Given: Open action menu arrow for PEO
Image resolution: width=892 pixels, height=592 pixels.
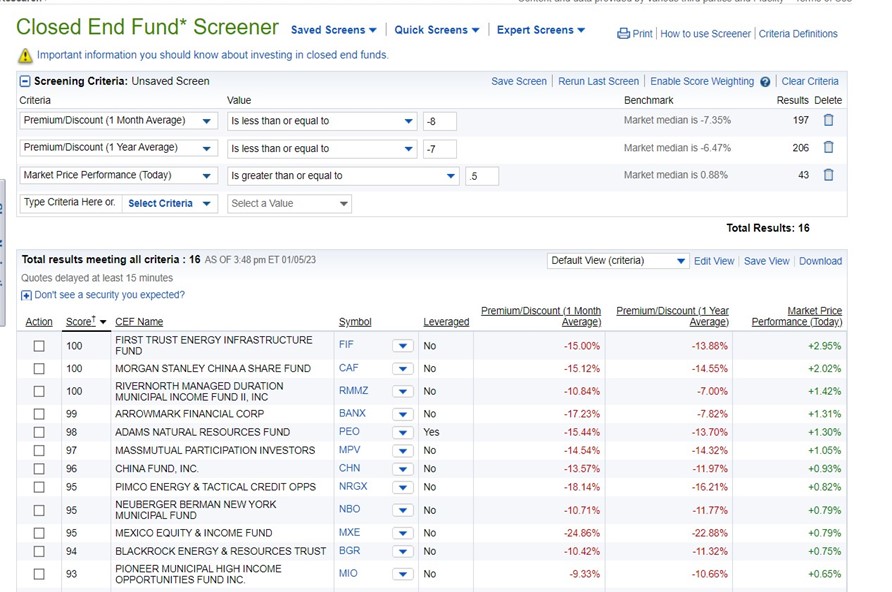Looking at the screenshot, I should (403, 432).
